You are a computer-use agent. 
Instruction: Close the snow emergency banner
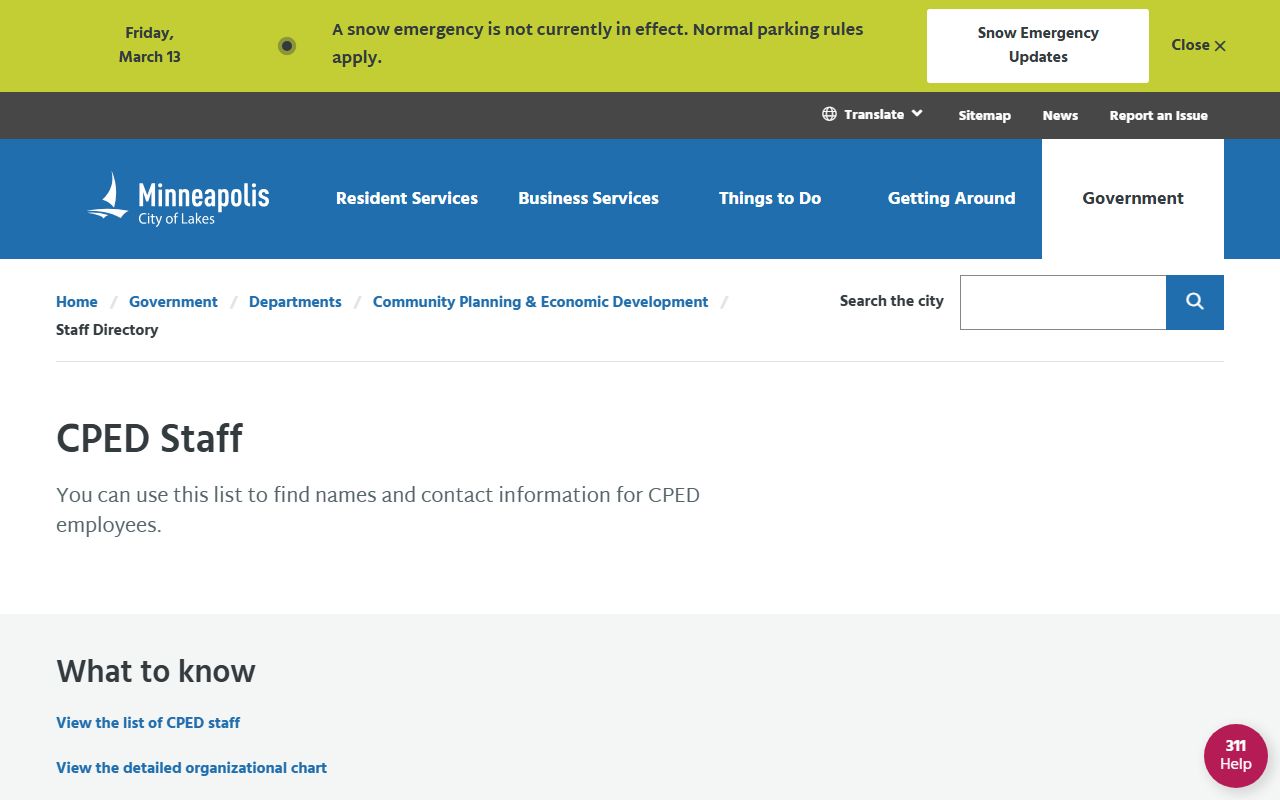point(1198,45)
